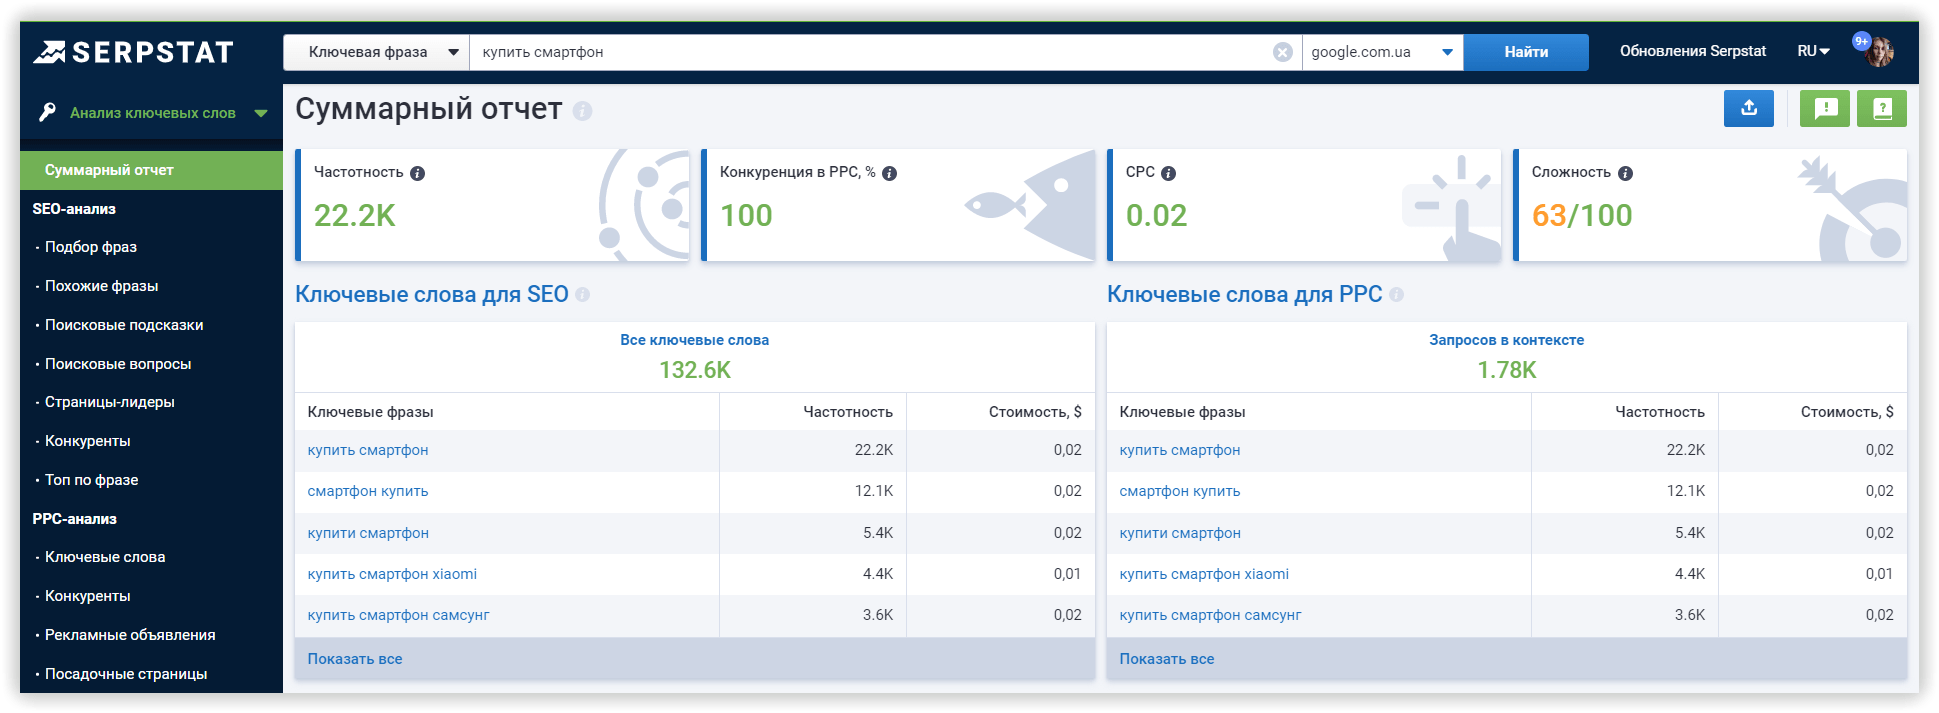Click into the keyword search input field
Screen dimensions: 1939x713
point(870,52)
